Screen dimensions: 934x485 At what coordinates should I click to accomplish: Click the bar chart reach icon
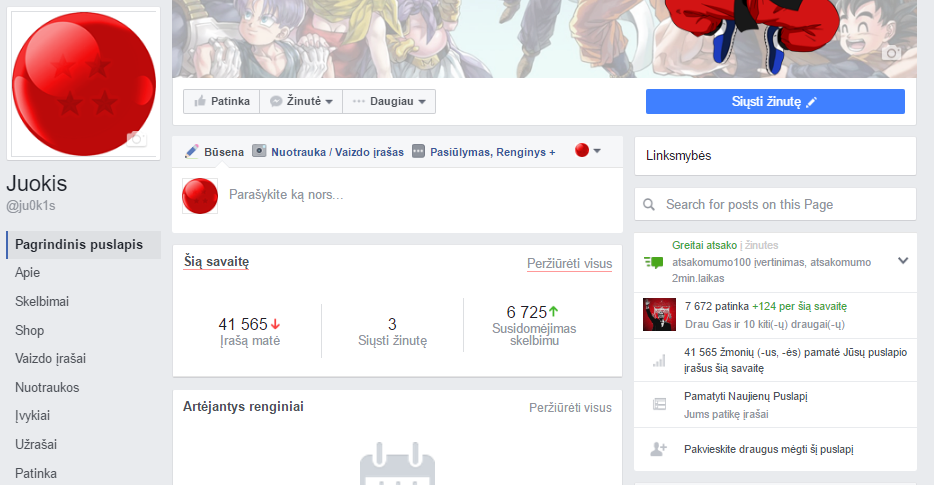659,360
